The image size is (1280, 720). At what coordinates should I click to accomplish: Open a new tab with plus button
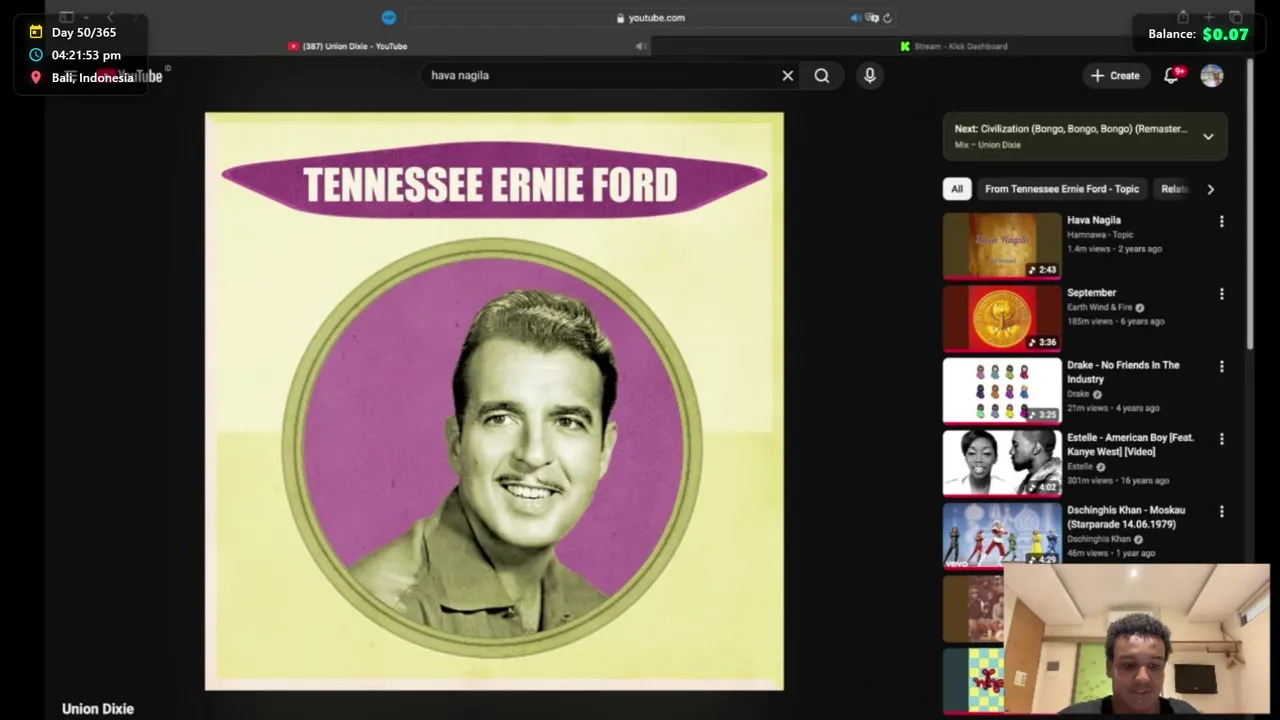click(1209, 17)
